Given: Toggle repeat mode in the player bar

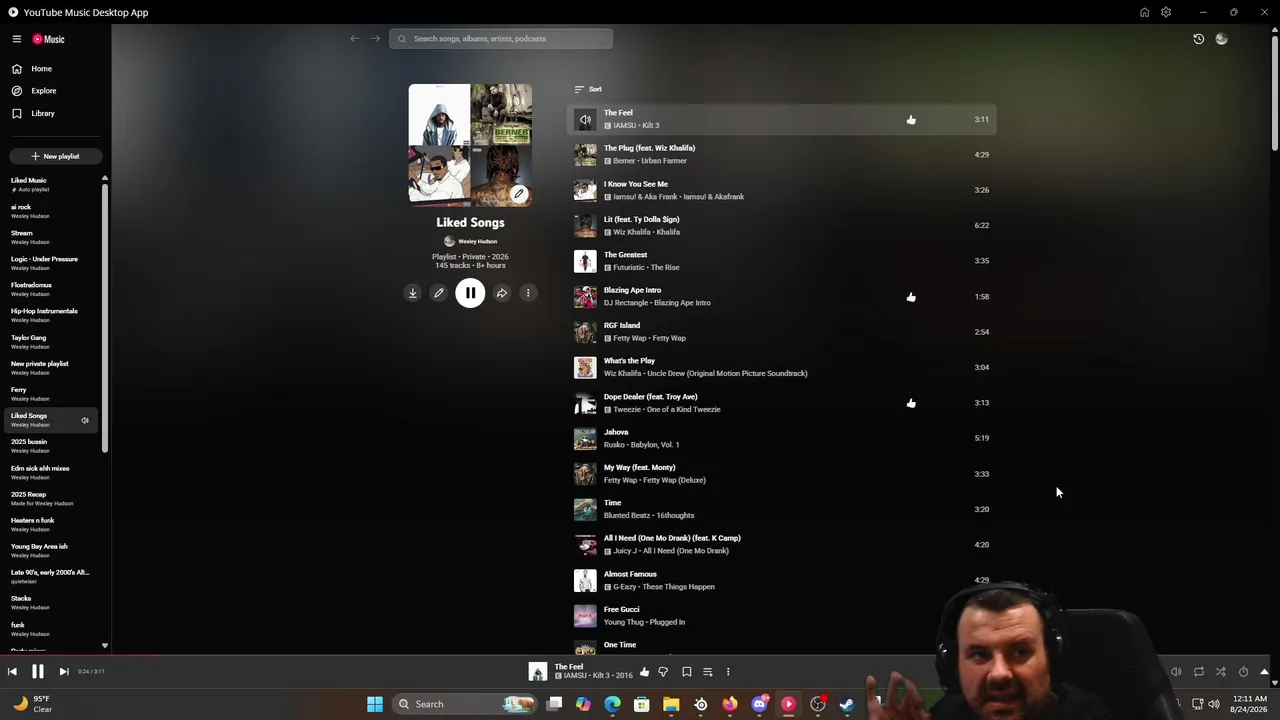Looking at the screenshot, I should (1198, 672).
